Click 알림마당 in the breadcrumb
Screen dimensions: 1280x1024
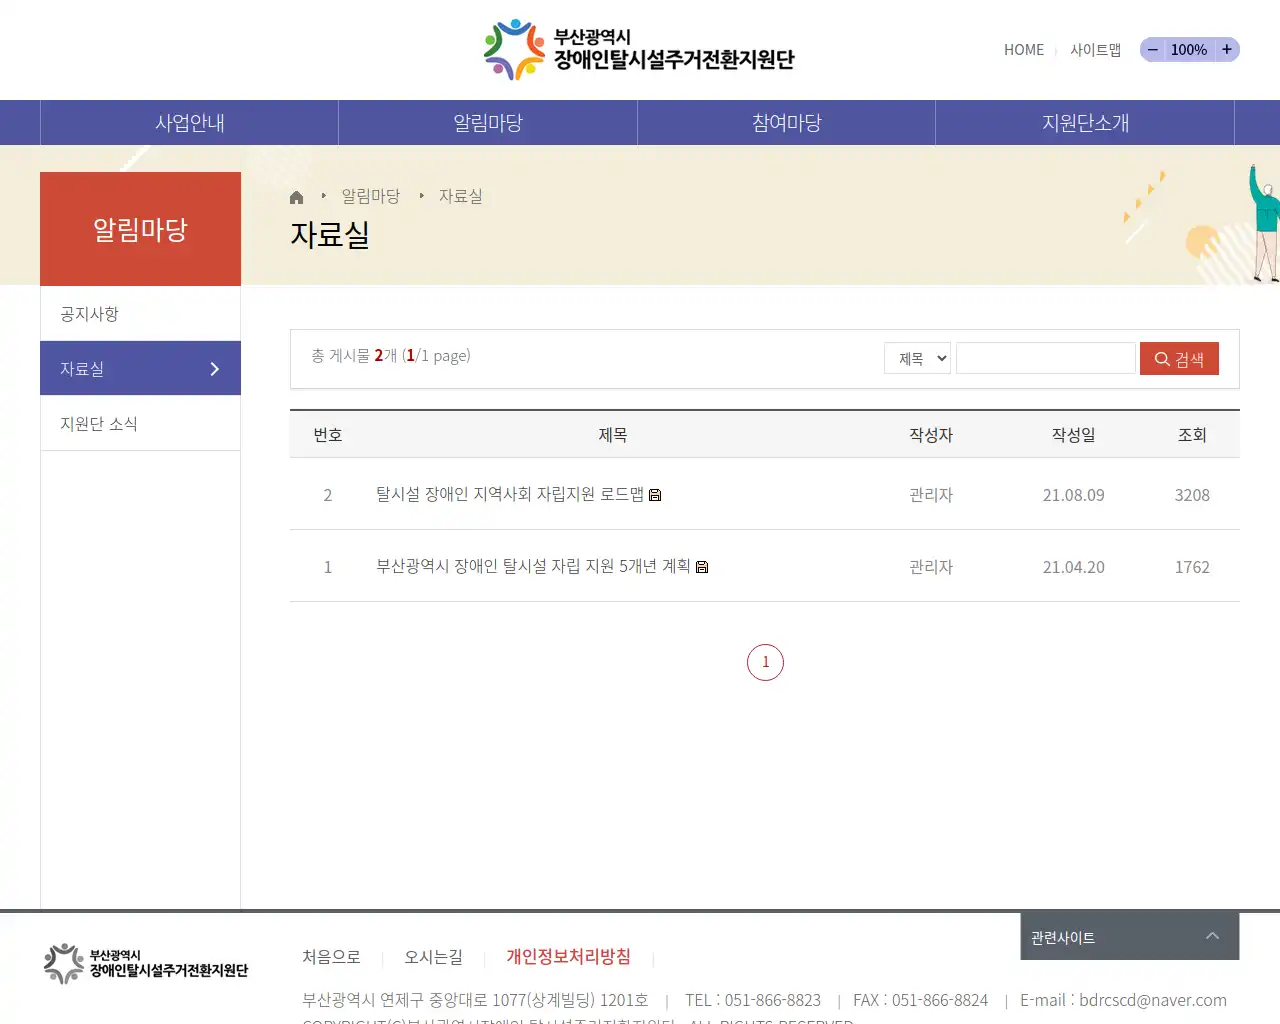(x=370, y=196)
